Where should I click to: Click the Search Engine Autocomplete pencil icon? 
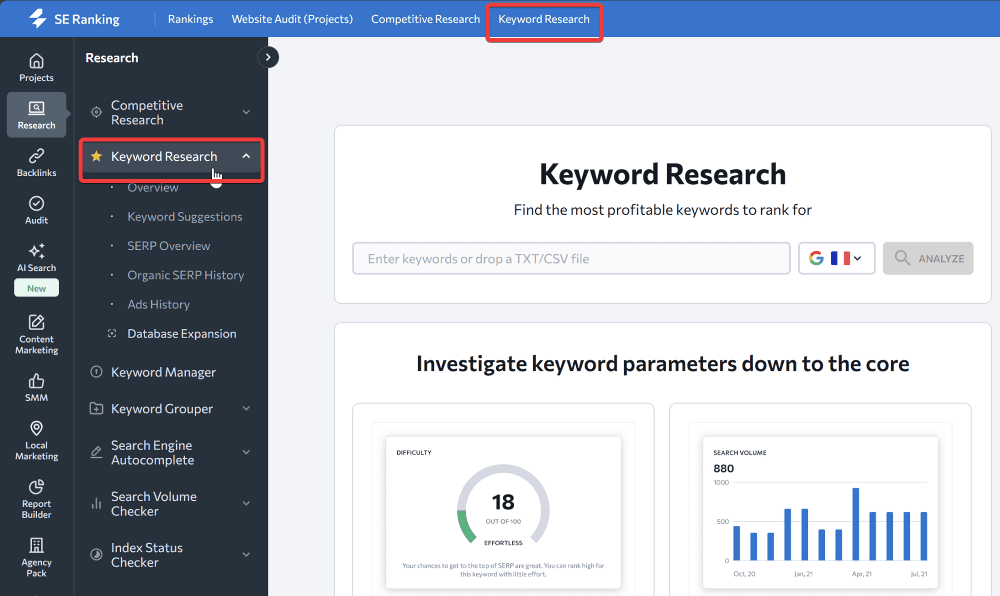pyautogui.click(x=96, y=452)
